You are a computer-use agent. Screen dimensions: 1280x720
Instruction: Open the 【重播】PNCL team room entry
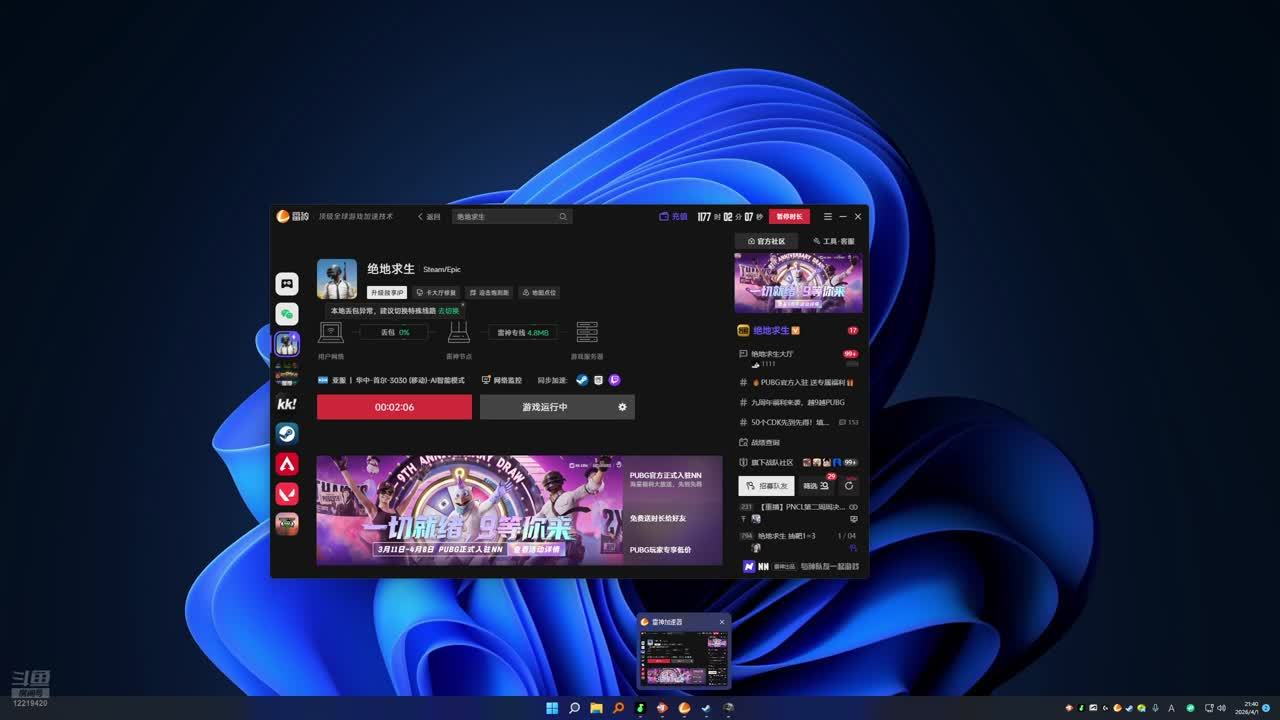[x=798, y=512]
